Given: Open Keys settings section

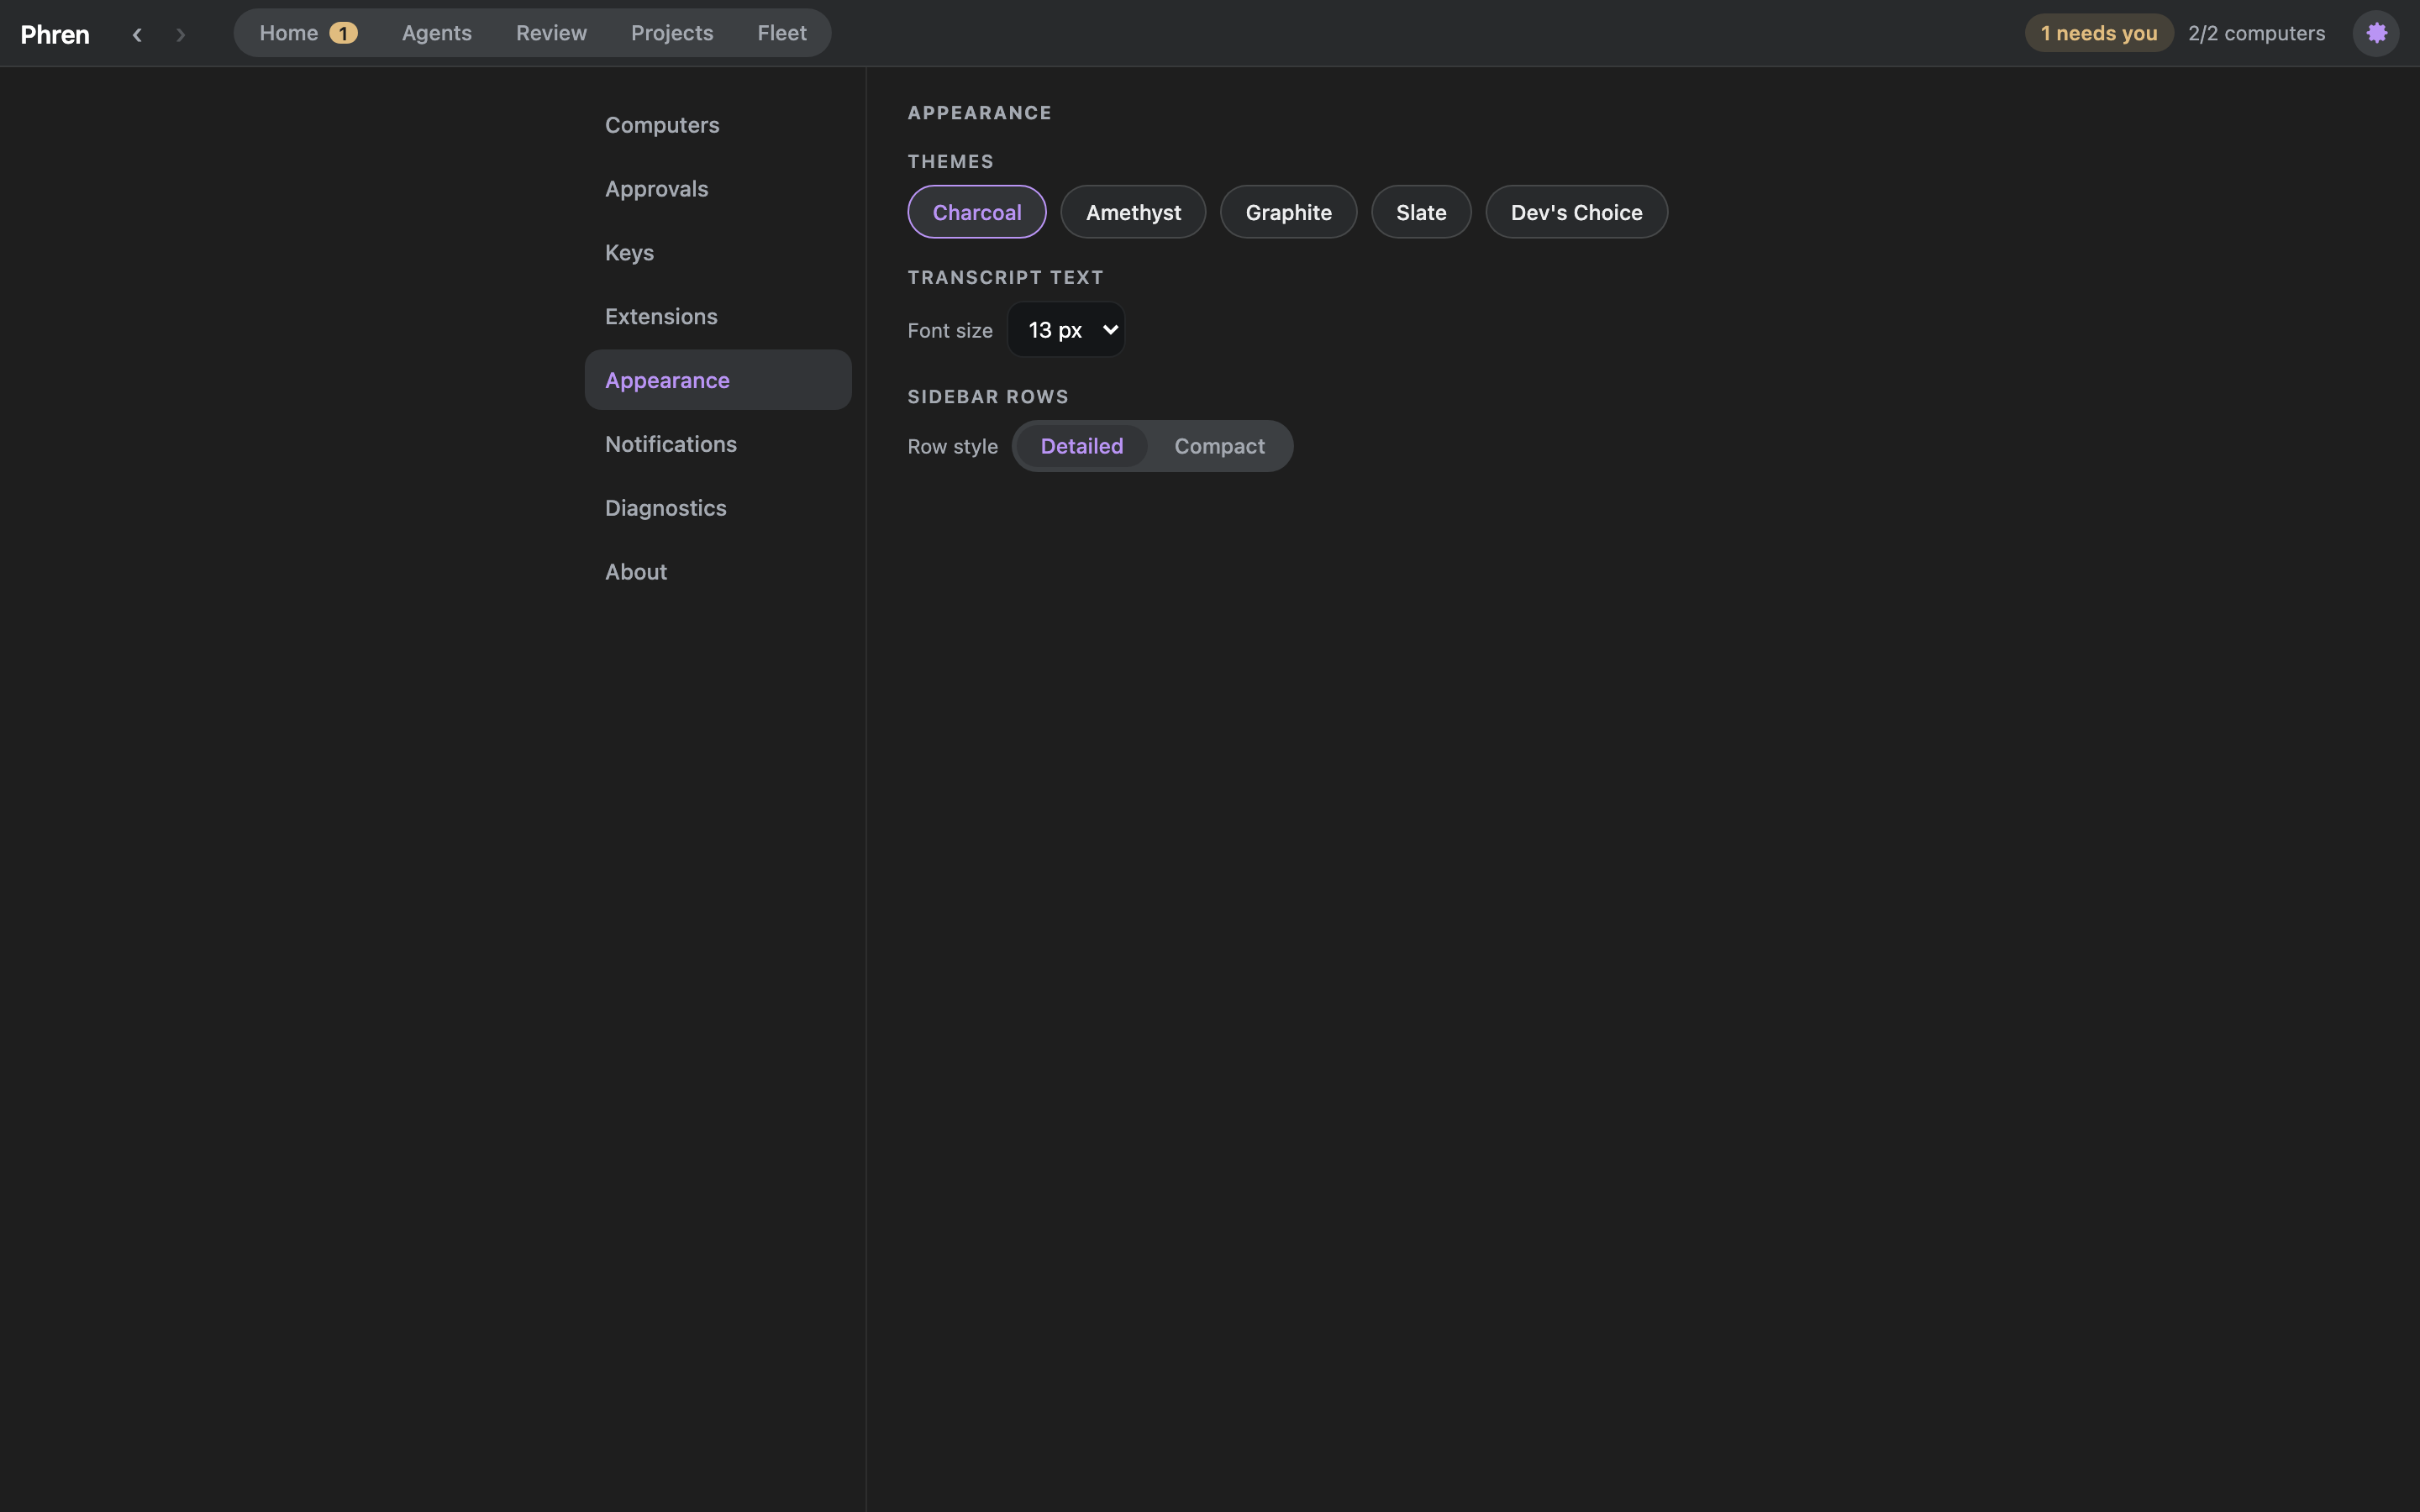Looking at the screenshot, I should point(718,253).
